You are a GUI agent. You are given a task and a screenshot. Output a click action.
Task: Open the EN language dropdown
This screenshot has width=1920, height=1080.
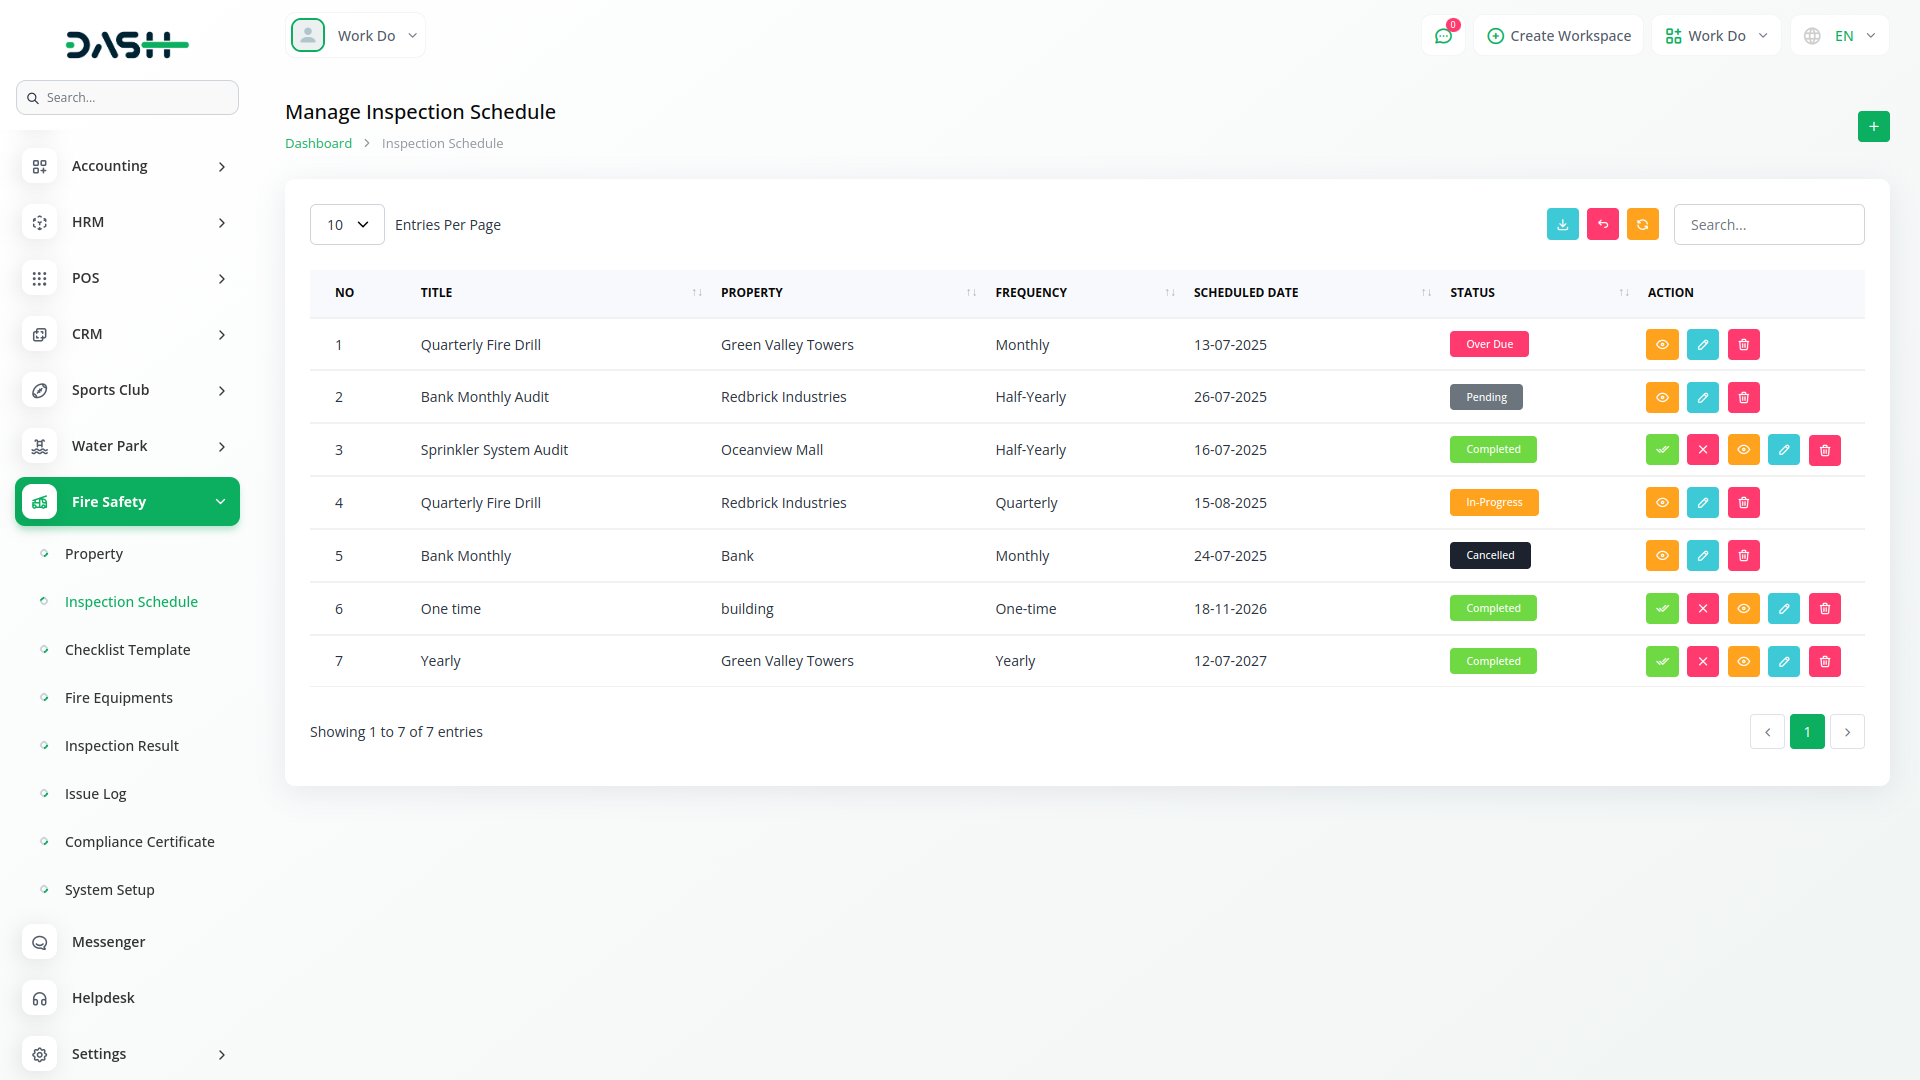pos(1842,36)
